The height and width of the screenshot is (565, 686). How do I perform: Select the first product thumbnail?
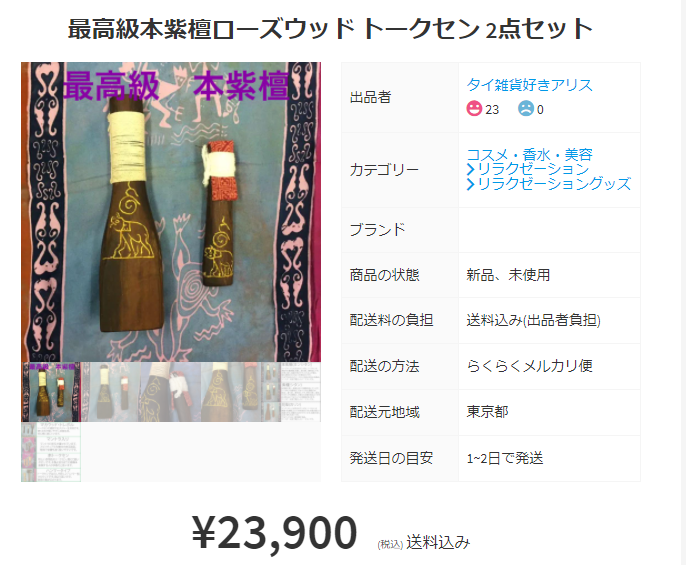click(51, 392)
